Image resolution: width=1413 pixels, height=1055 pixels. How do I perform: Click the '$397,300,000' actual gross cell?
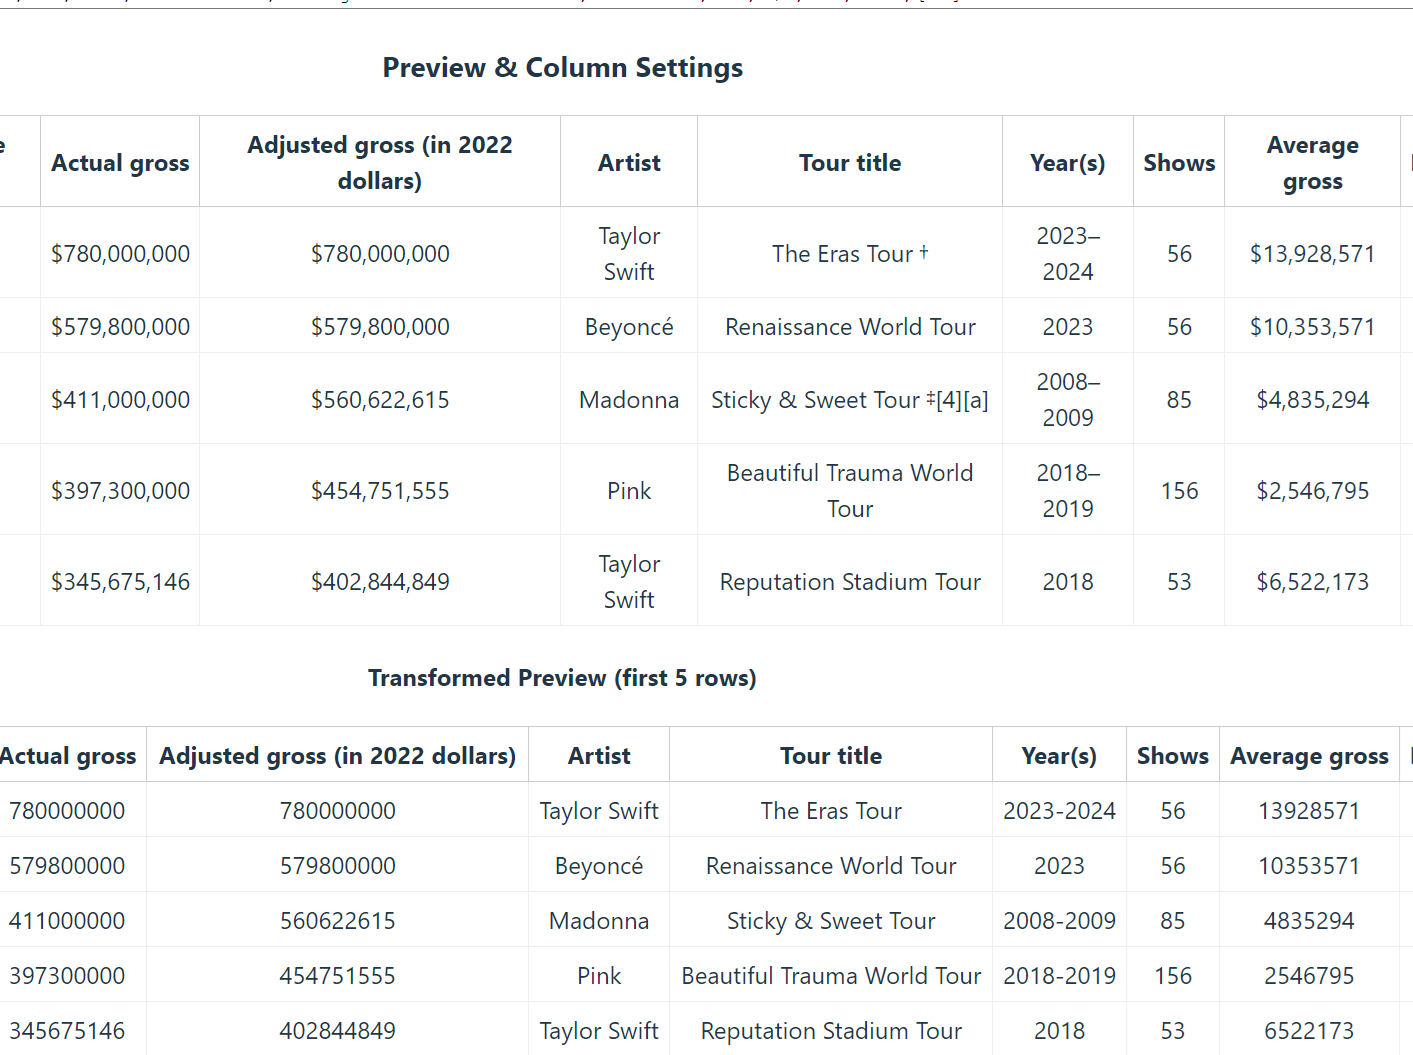(120, 491)
